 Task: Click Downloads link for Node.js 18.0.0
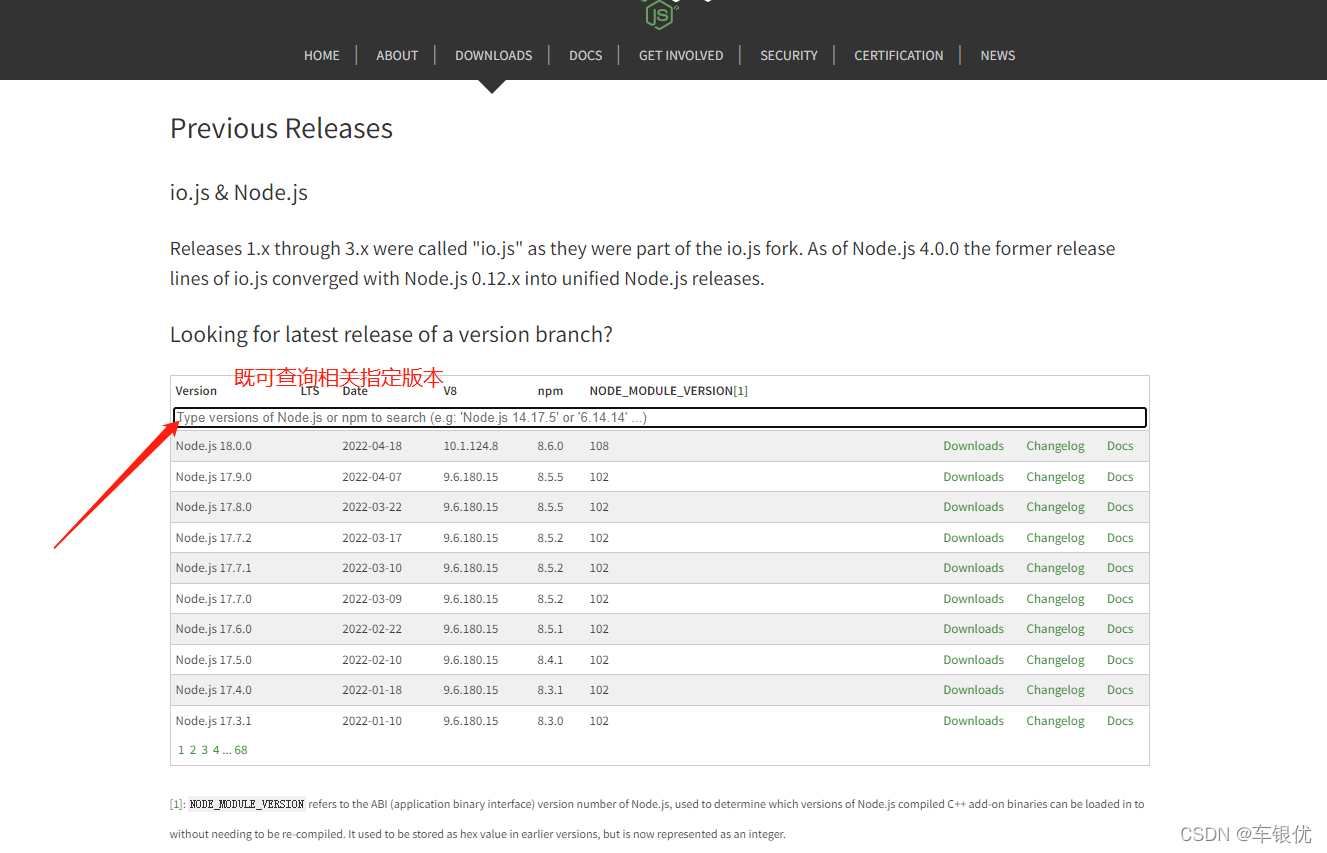(973, 446)
